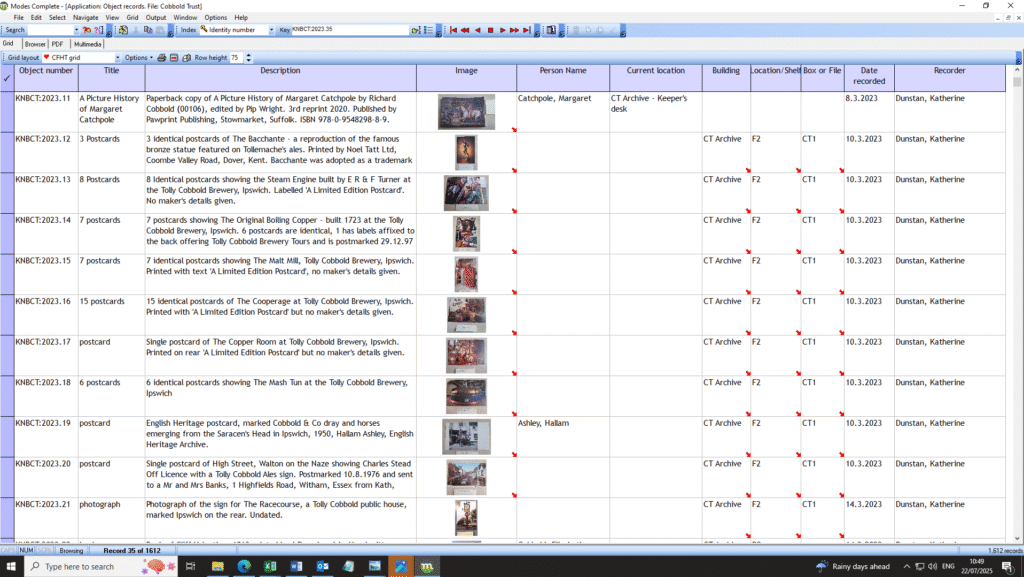Open the Window menu
This screenshot has height=577, width=1024.
185,18
